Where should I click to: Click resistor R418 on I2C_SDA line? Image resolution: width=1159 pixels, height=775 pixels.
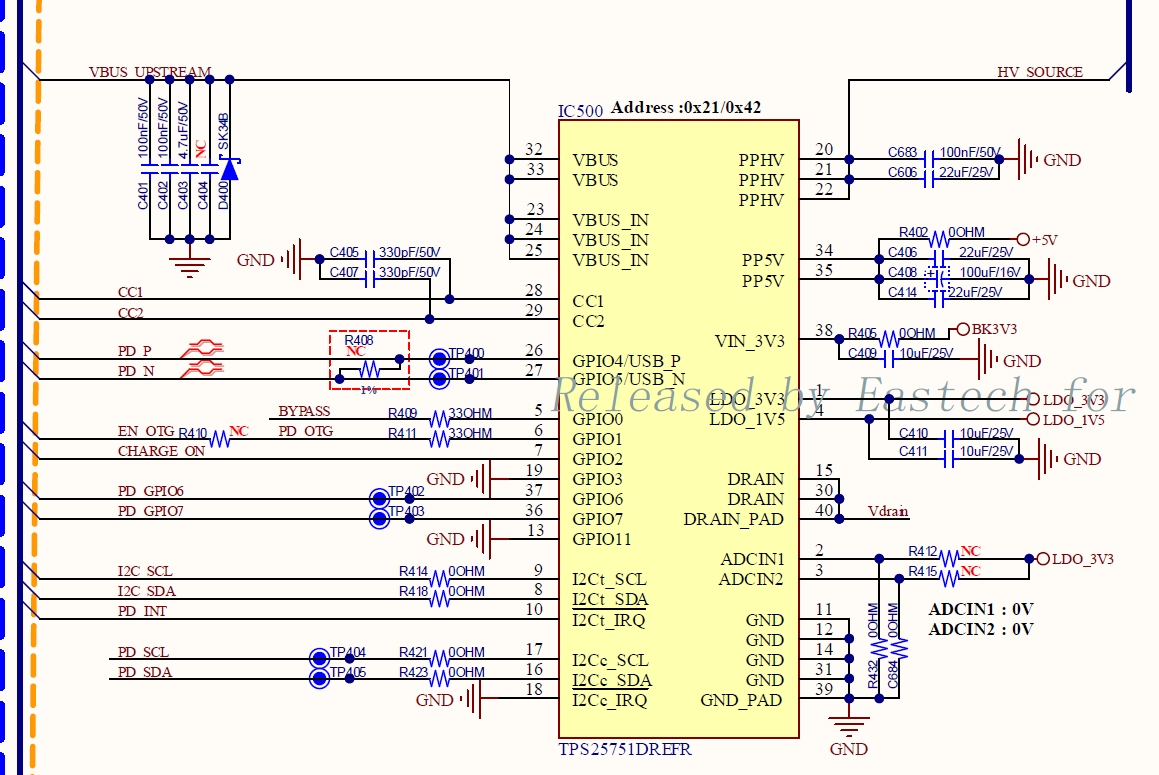(x=440, y=599)
